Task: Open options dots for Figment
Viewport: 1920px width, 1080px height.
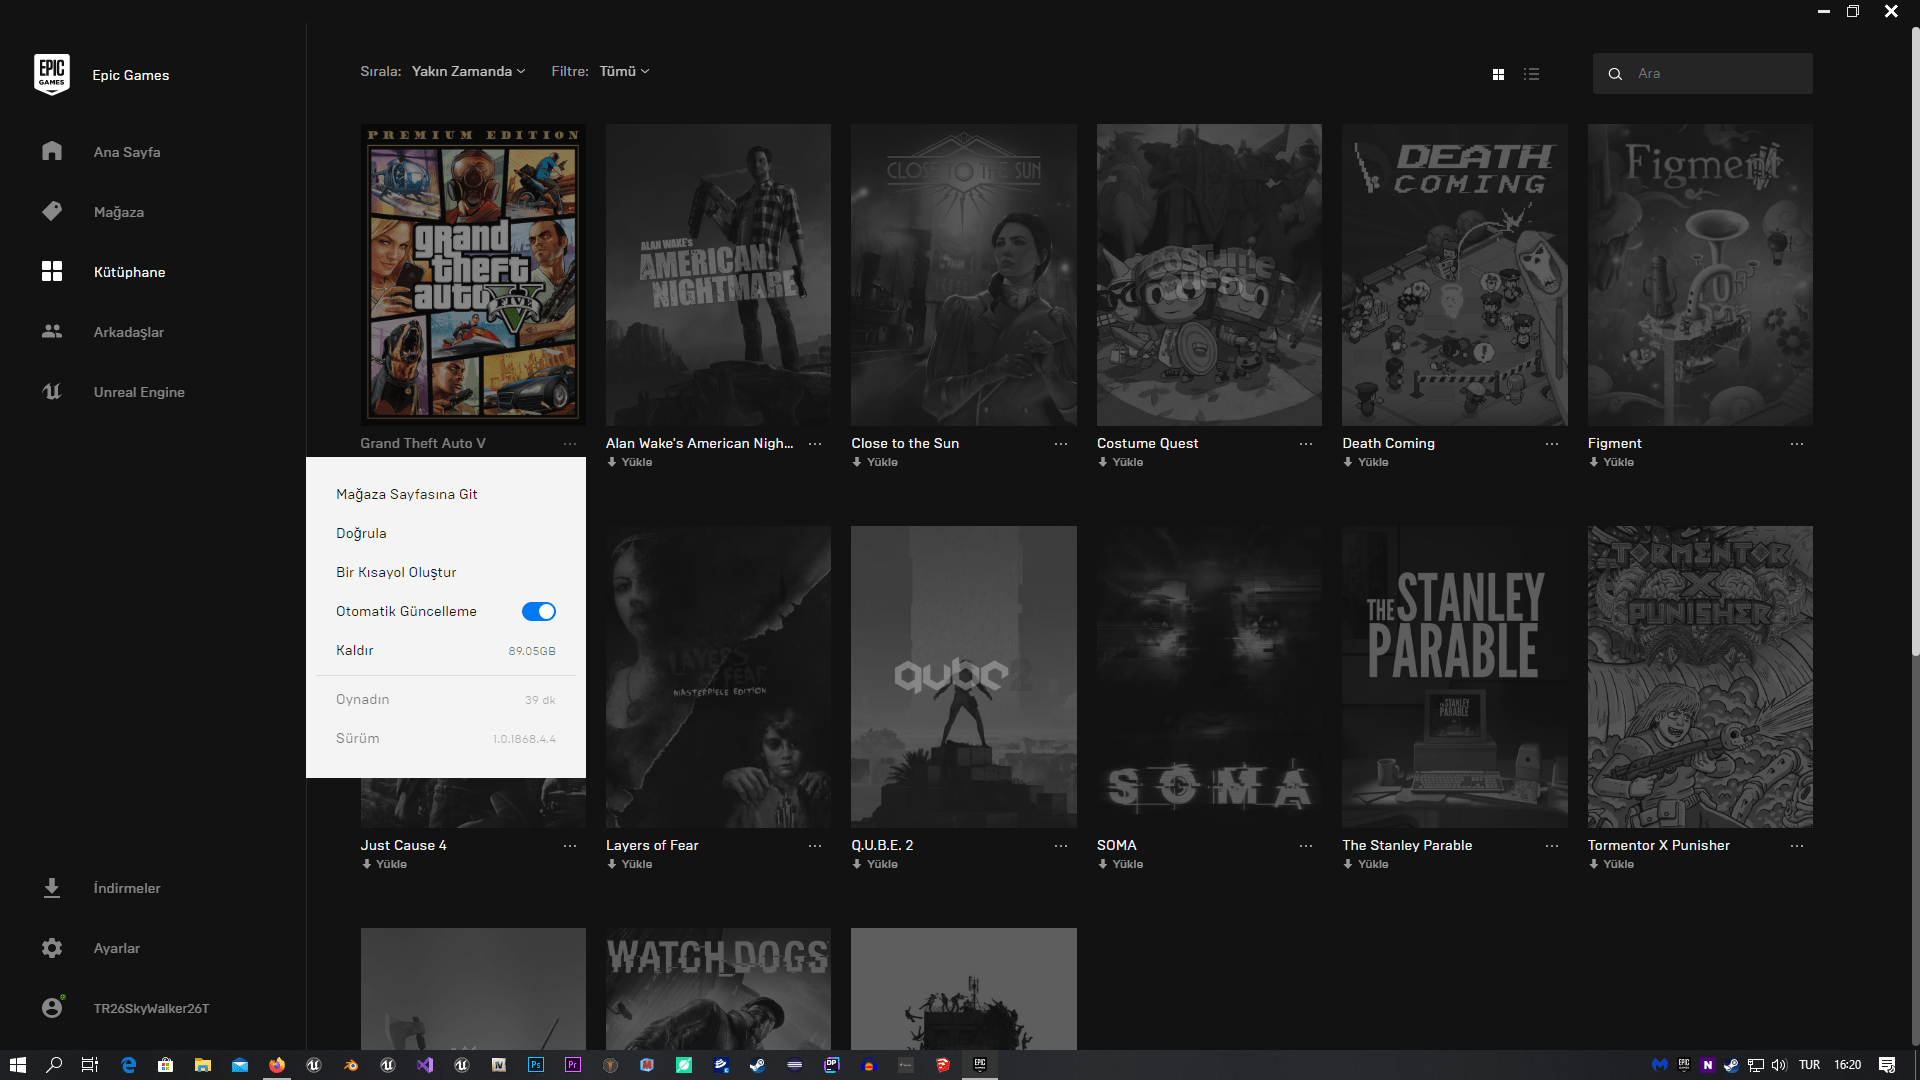Action: tap(1797, 444)
